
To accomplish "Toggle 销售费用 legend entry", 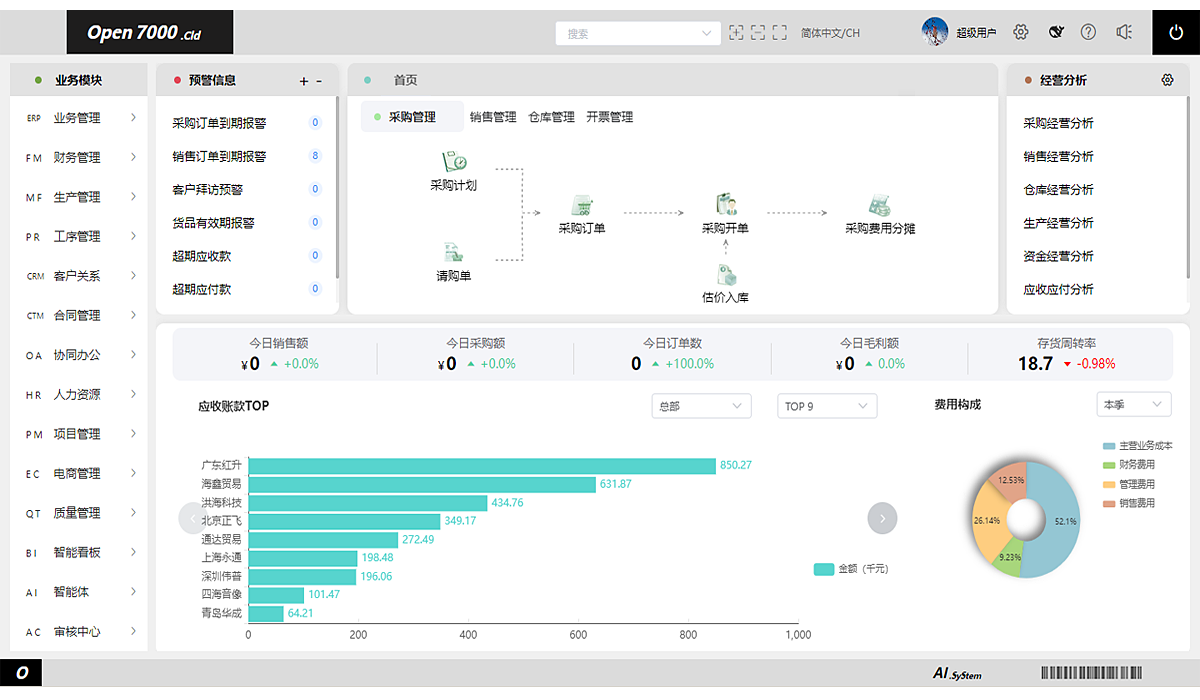I will click(x=1129, y=503).
